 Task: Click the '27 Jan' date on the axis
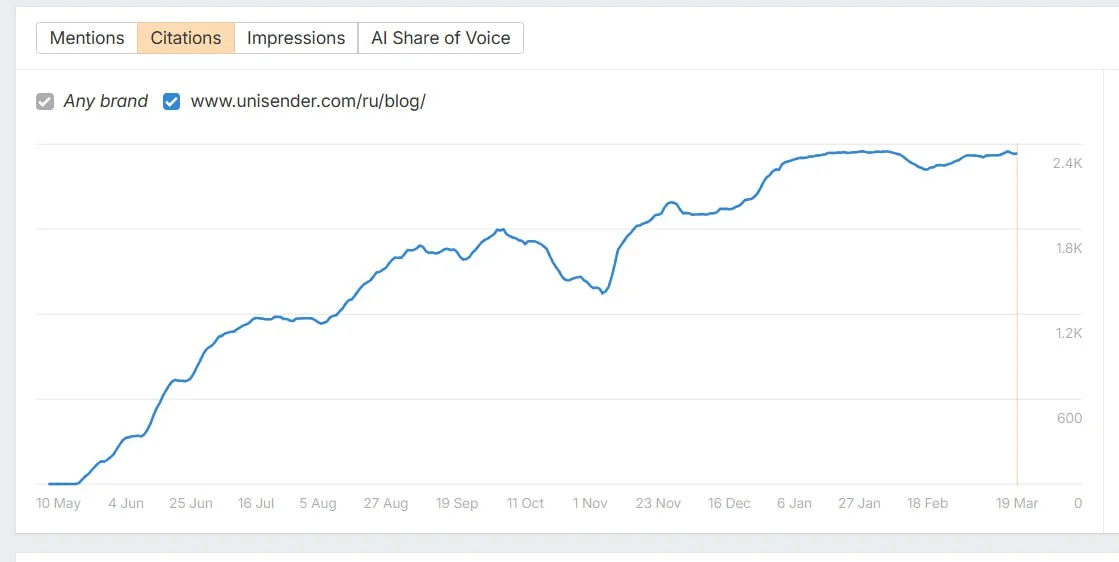859,503
